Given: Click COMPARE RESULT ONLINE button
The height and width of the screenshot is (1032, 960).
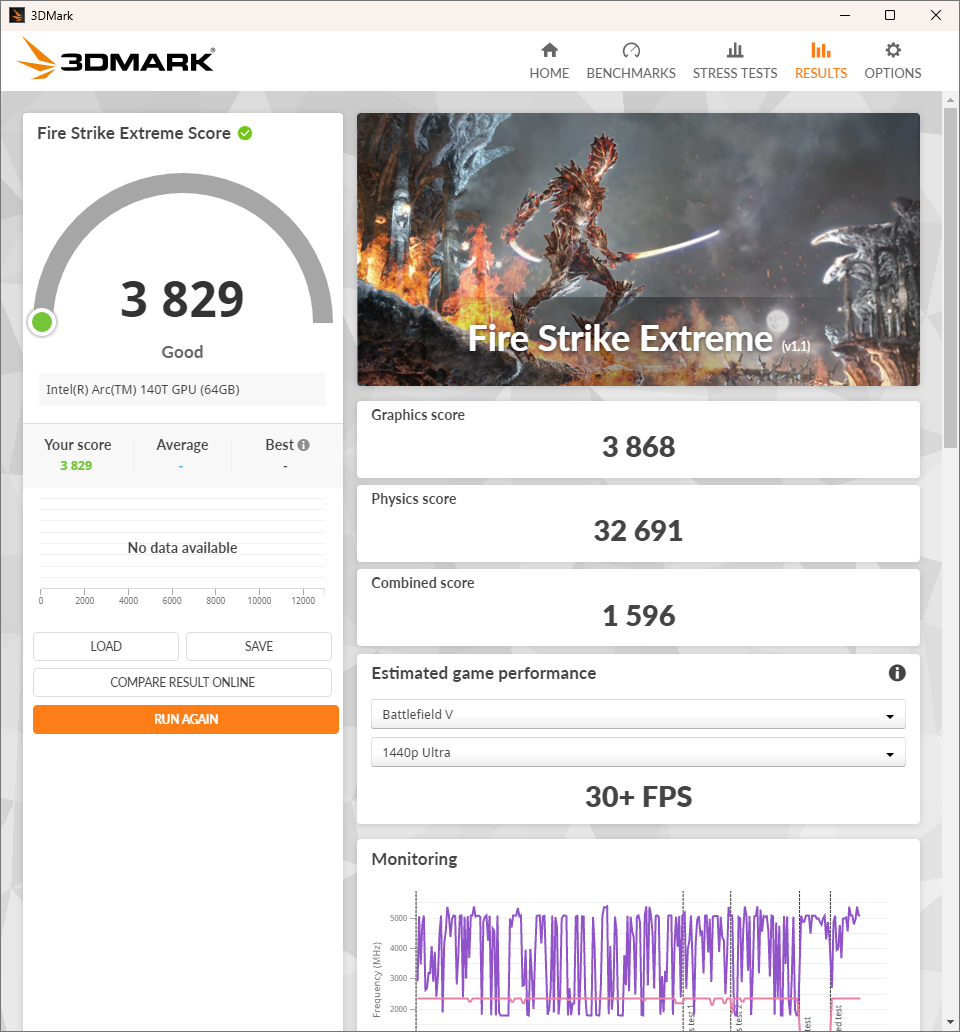Looking at the screenshot, I should [182, 682].
